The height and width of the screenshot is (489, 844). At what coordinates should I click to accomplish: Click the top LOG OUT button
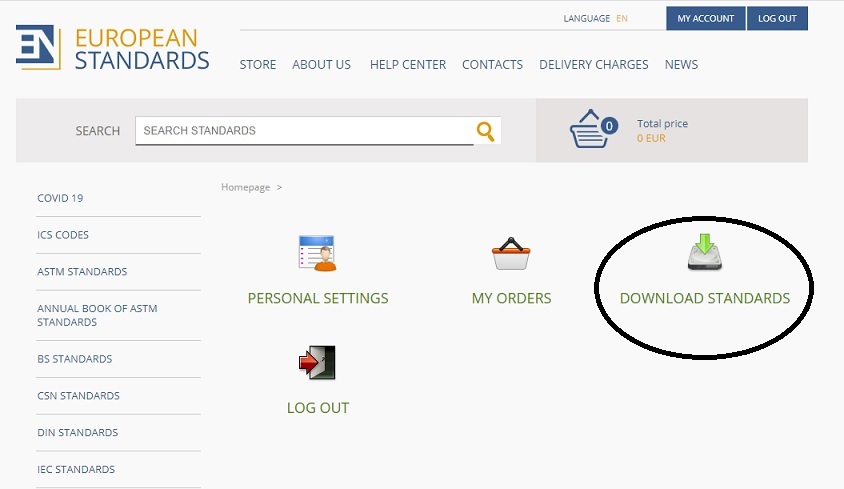point(777,18)
